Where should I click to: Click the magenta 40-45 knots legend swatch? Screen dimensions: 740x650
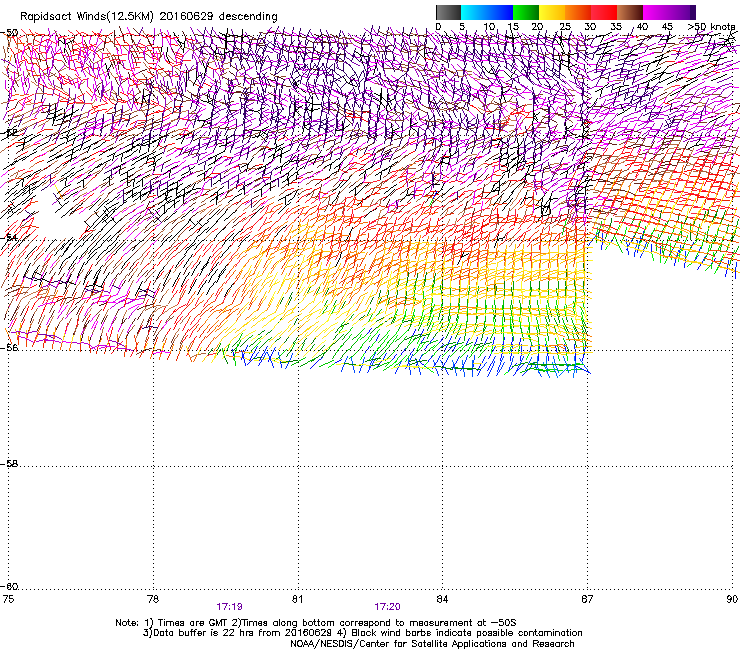[x=656, y=12]
